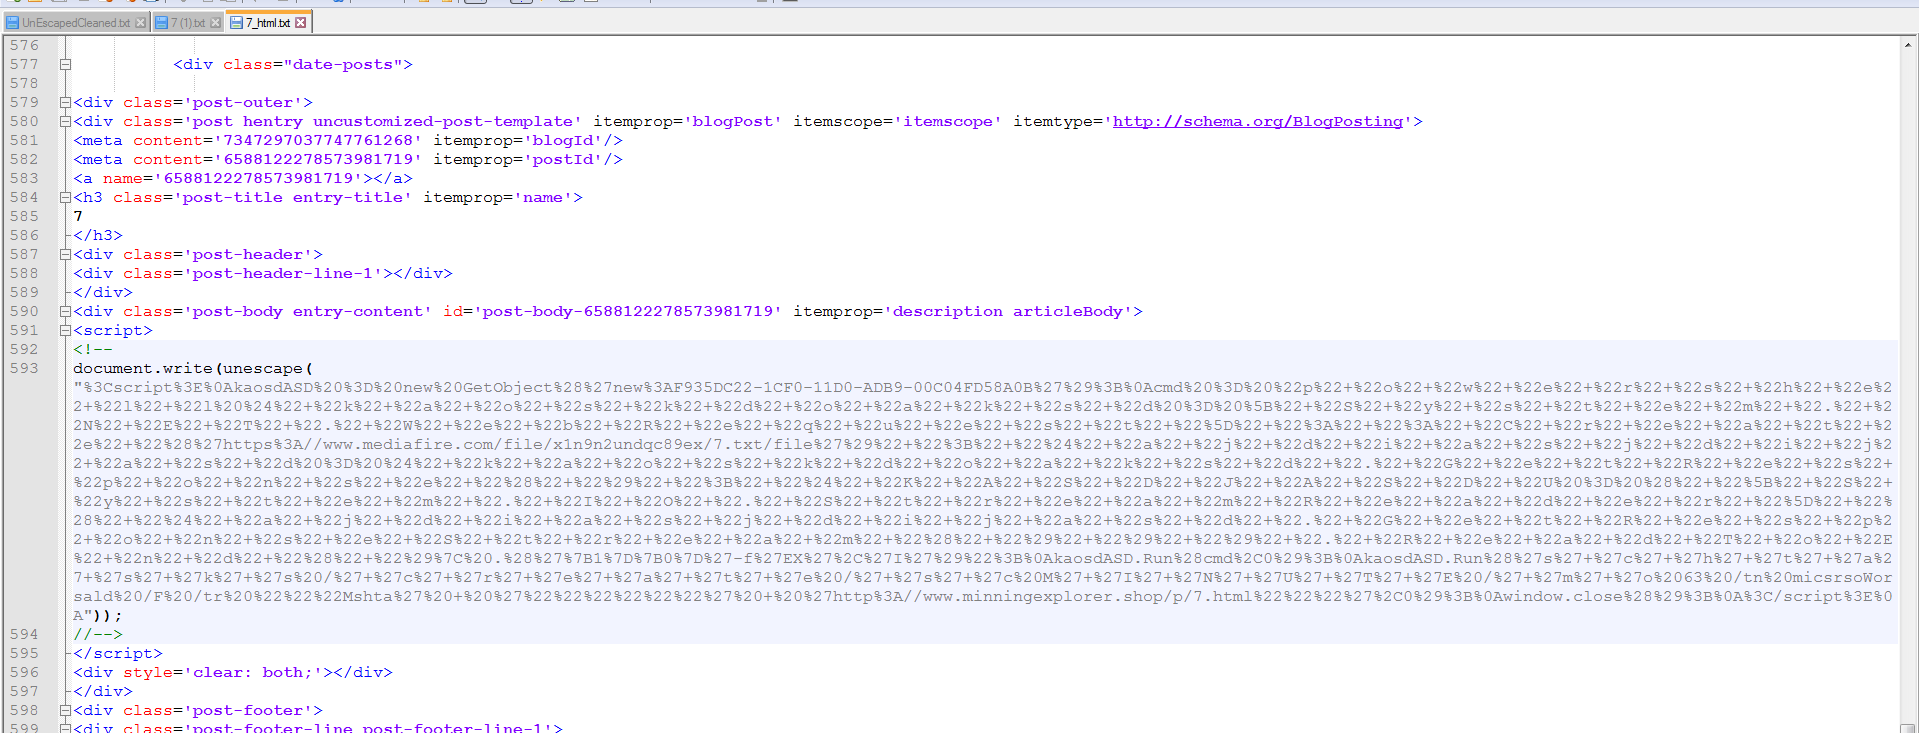Click the '<!--' comment opener on line 592
Screen dimensions: 1919x733
tap(93, 349)
